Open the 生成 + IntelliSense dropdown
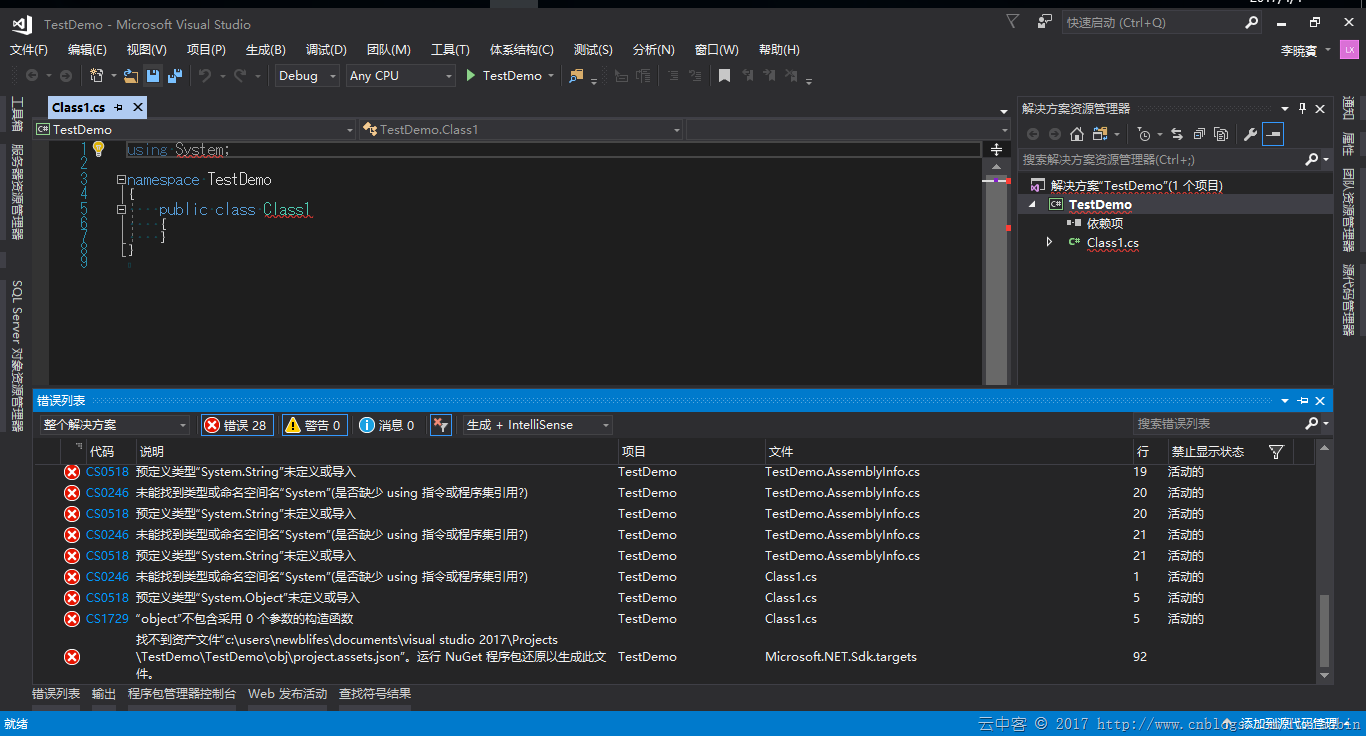Image resolution: width=1366 pixels, height=736 pixels. (x=538, y=425)
